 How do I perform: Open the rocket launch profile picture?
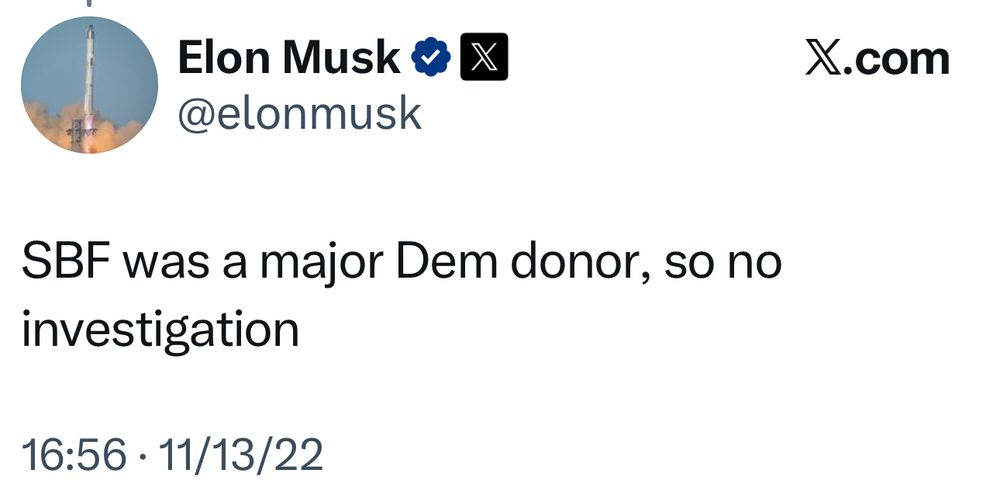tap(88, 87)
